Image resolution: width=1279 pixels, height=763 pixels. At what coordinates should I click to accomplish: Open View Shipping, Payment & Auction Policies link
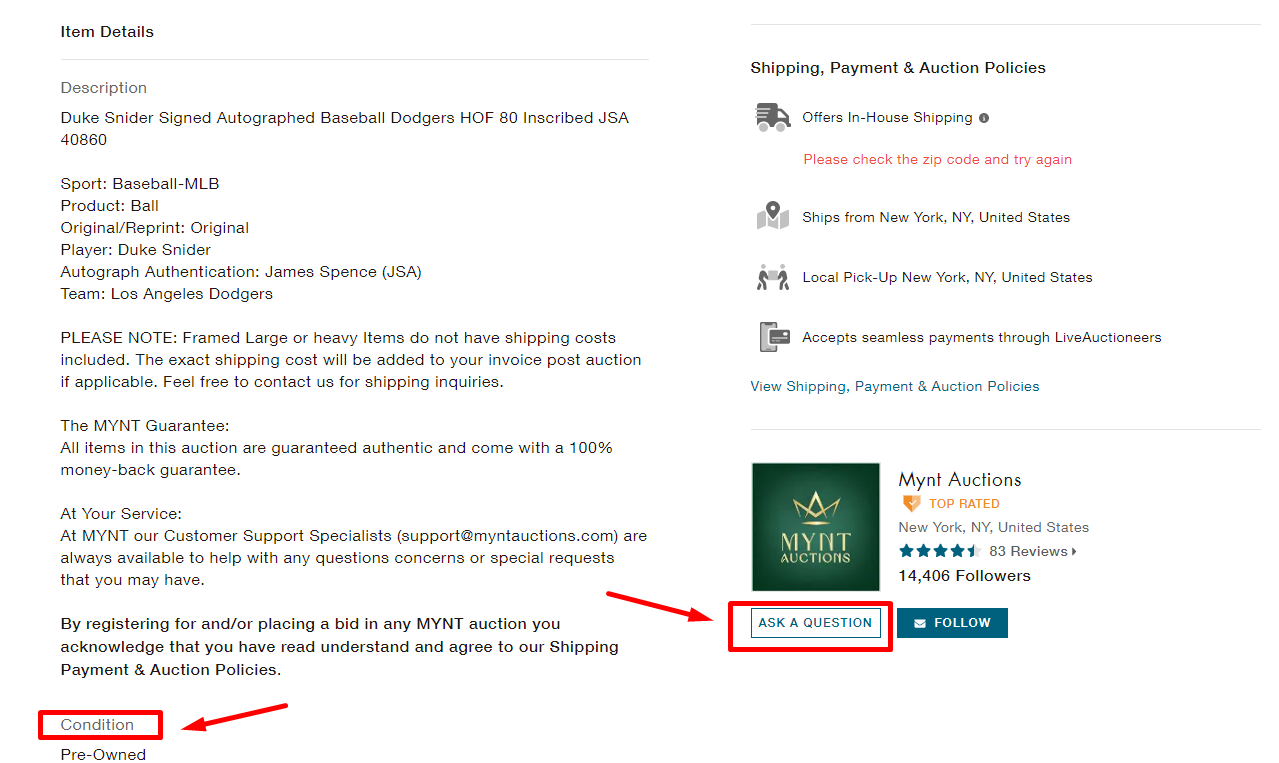coord(895,386)
